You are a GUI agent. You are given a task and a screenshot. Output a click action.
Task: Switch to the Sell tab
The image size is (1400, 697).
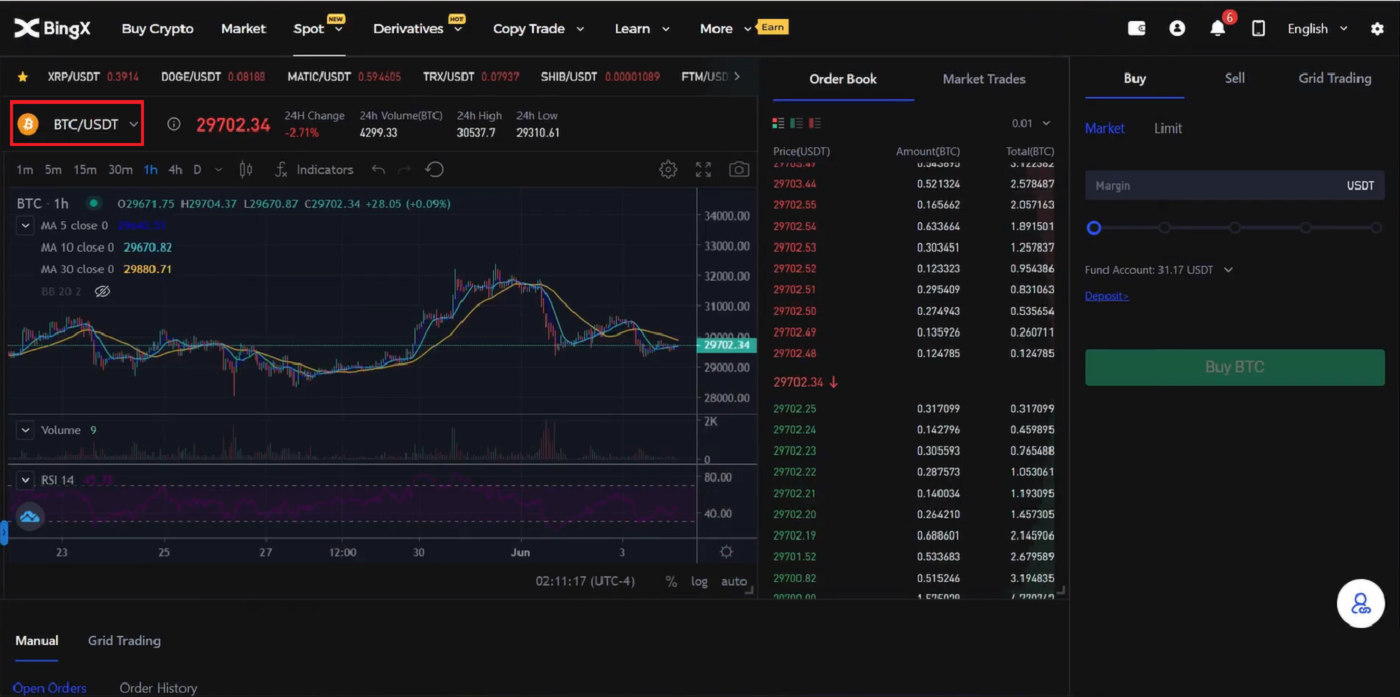(1235, 78)
